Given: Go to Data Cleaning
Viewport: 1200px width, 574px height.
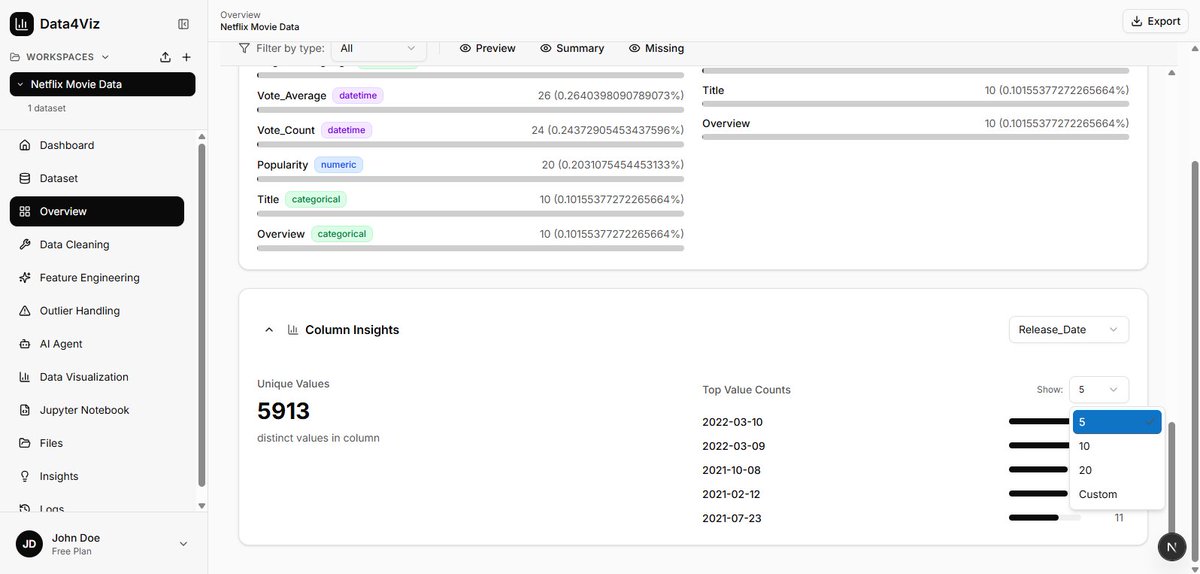Looking at the screenshot, I should click(x=97, y=244).
